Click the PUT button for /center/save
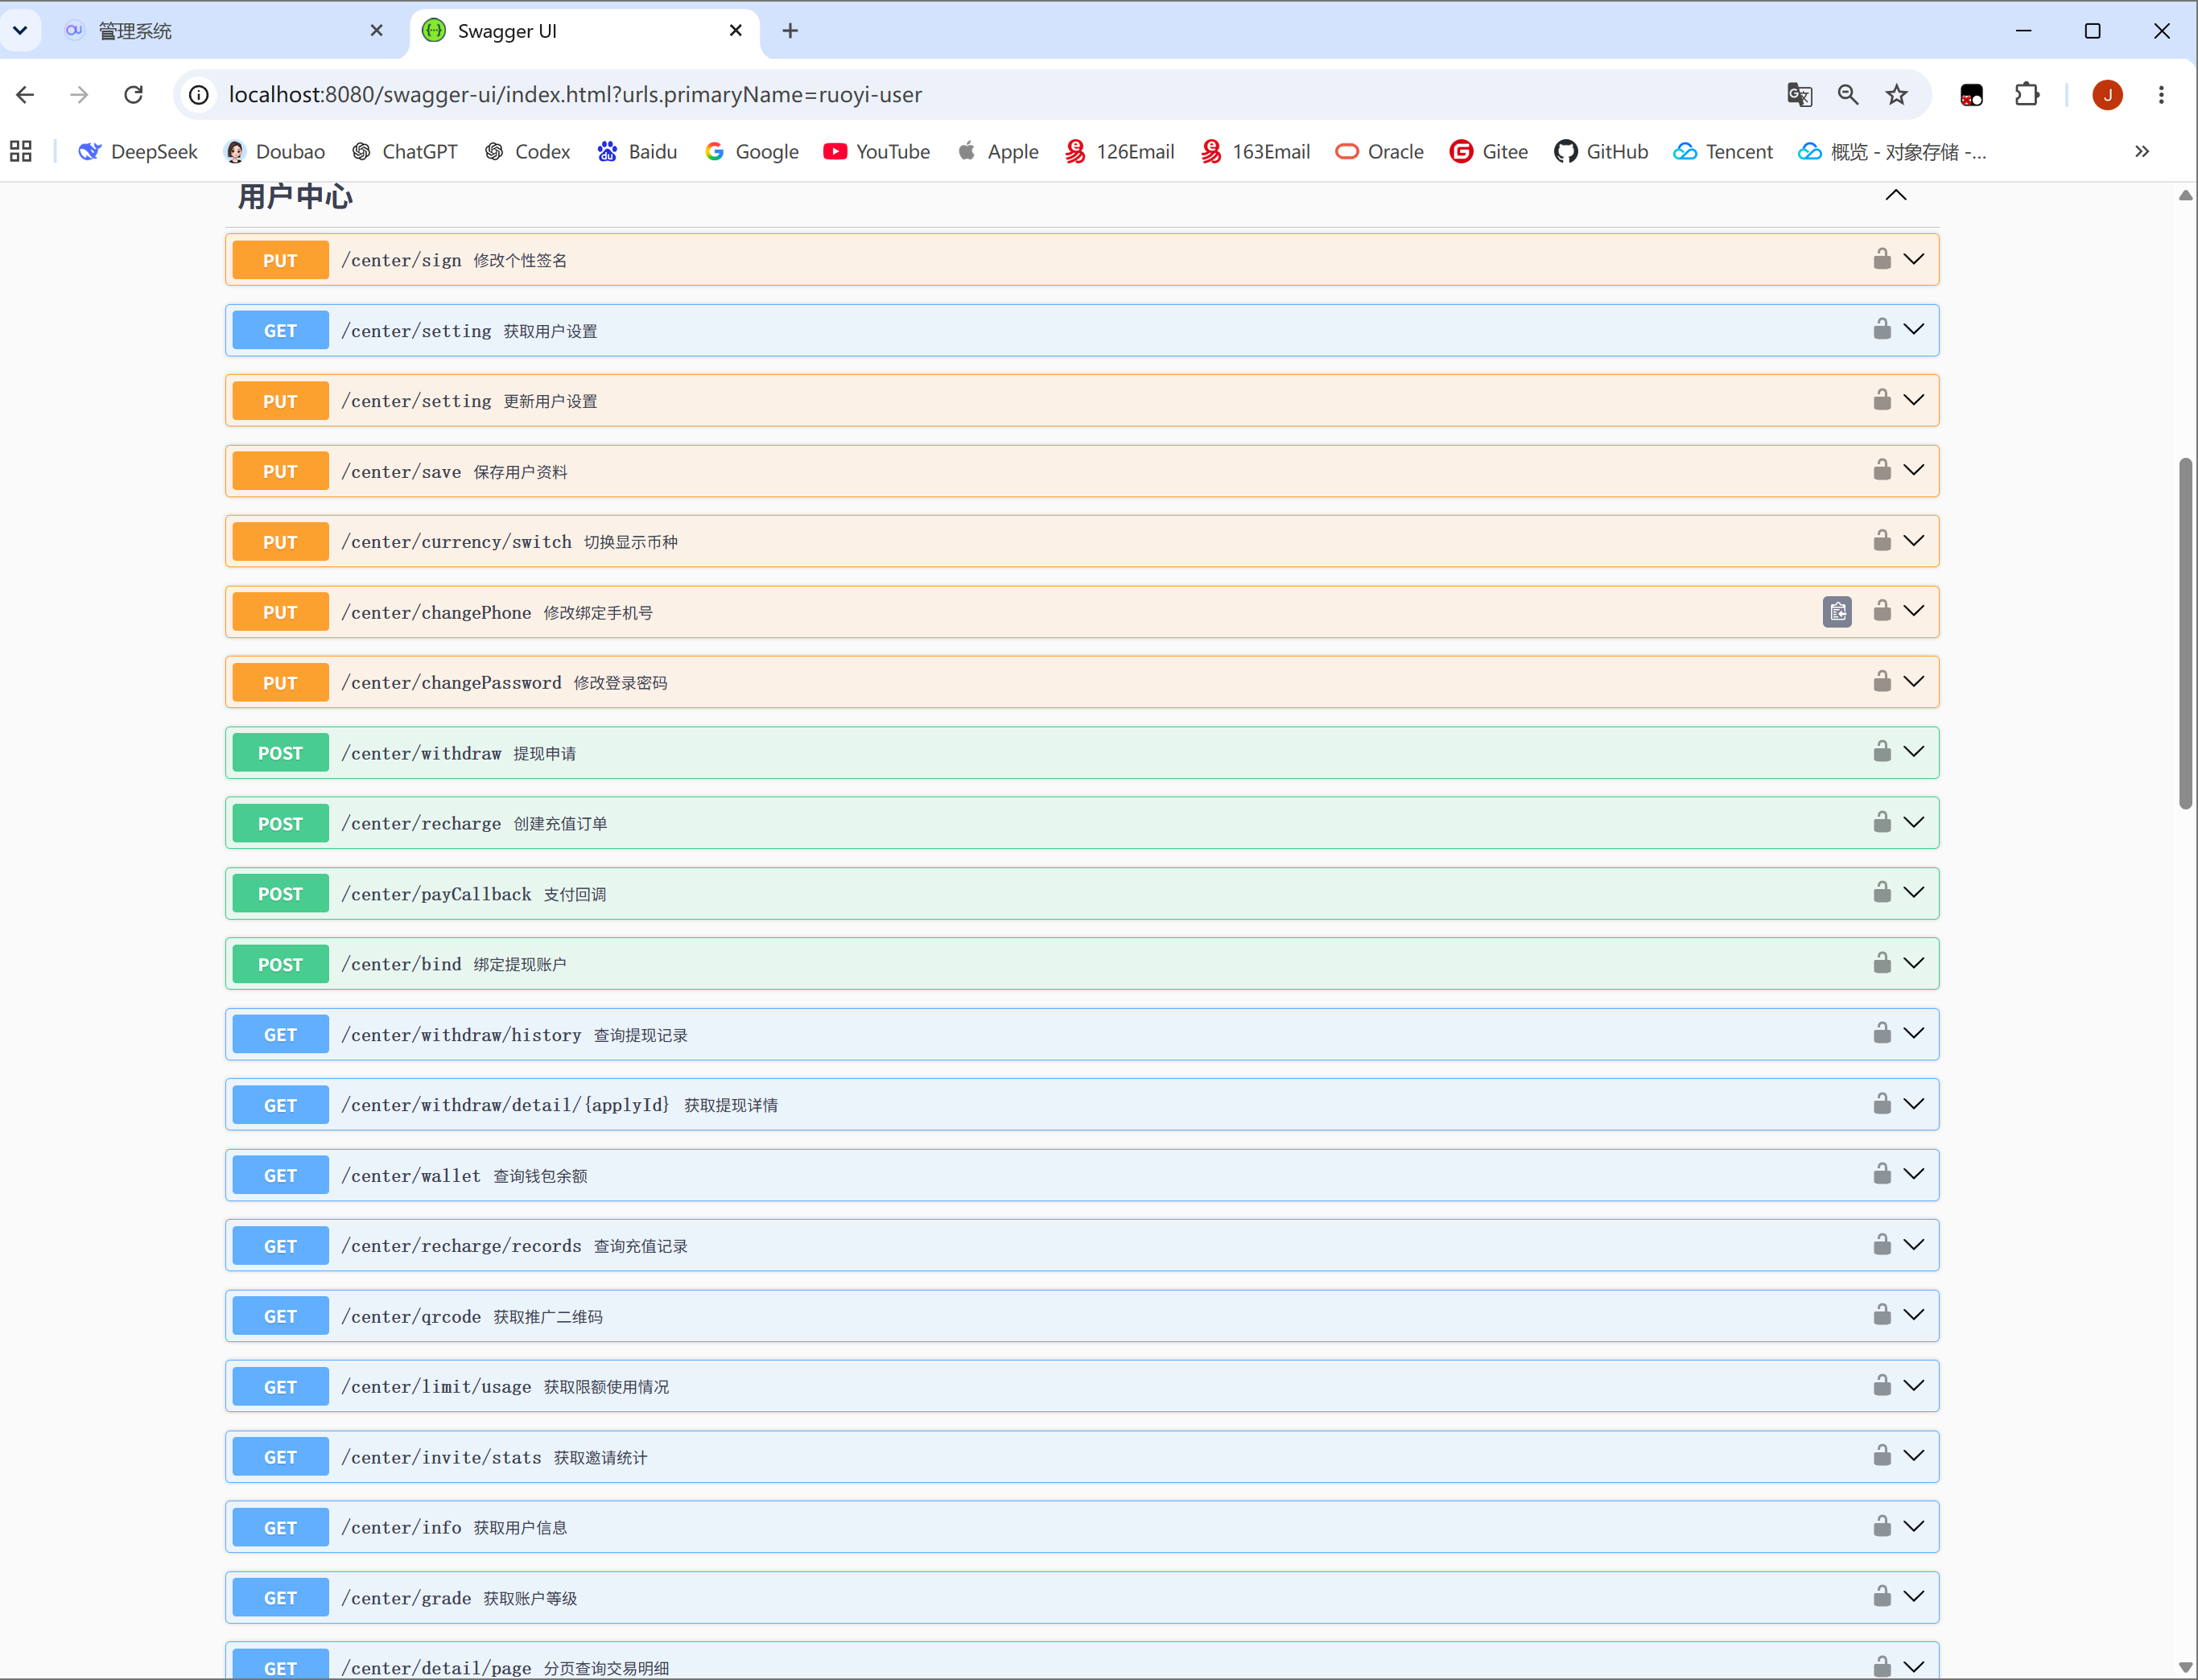The image size is (2198, 1680). tap(280, 471)
